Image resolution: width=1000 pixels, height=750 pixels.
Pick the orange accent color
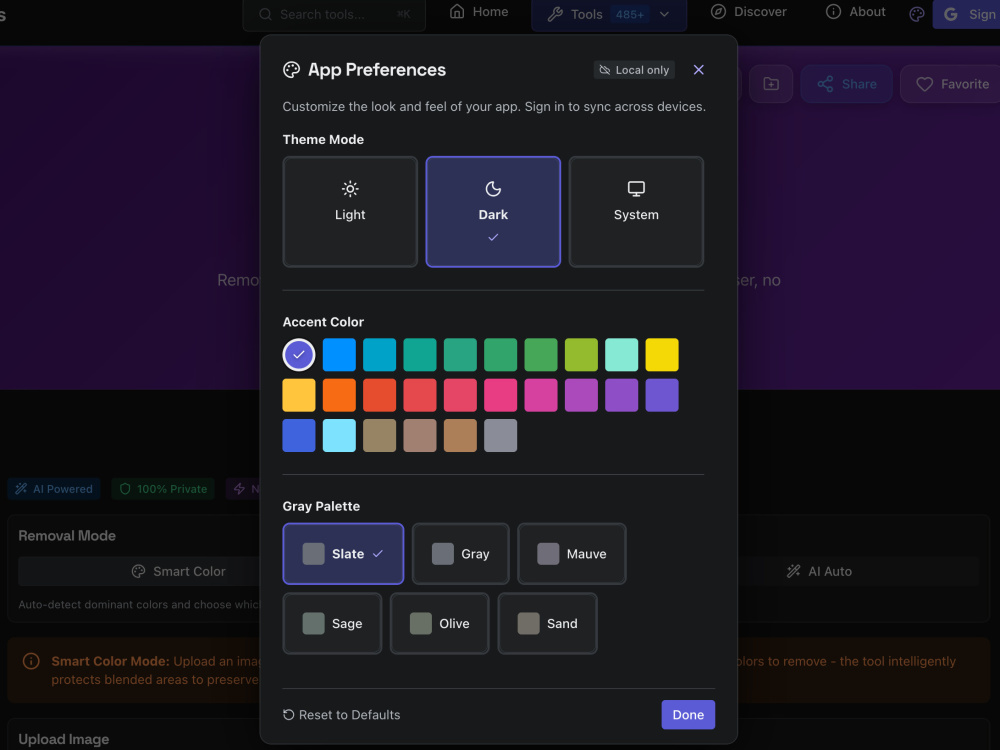click(339, 395)
